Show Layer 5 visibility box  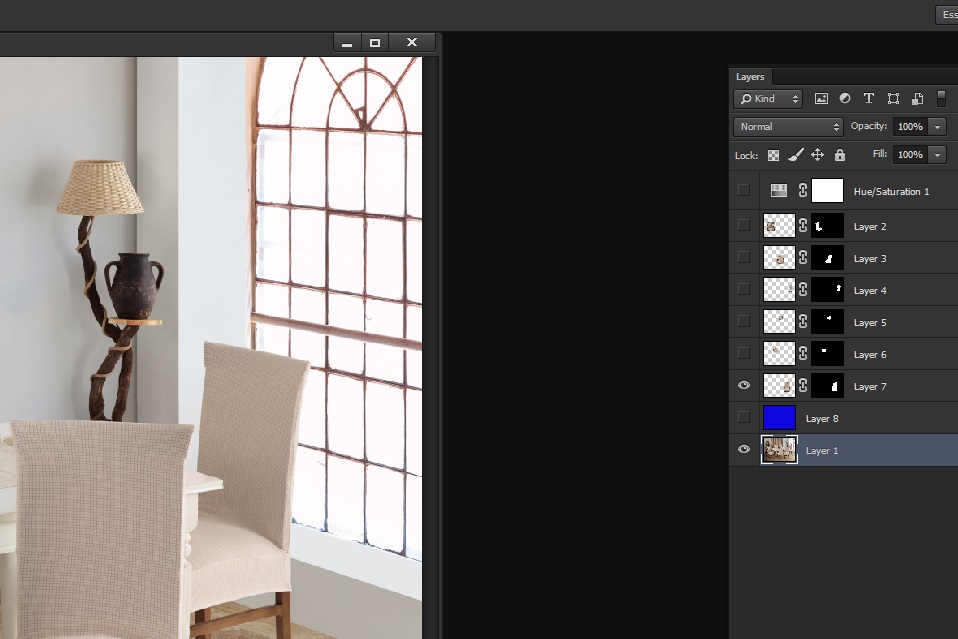744,321
